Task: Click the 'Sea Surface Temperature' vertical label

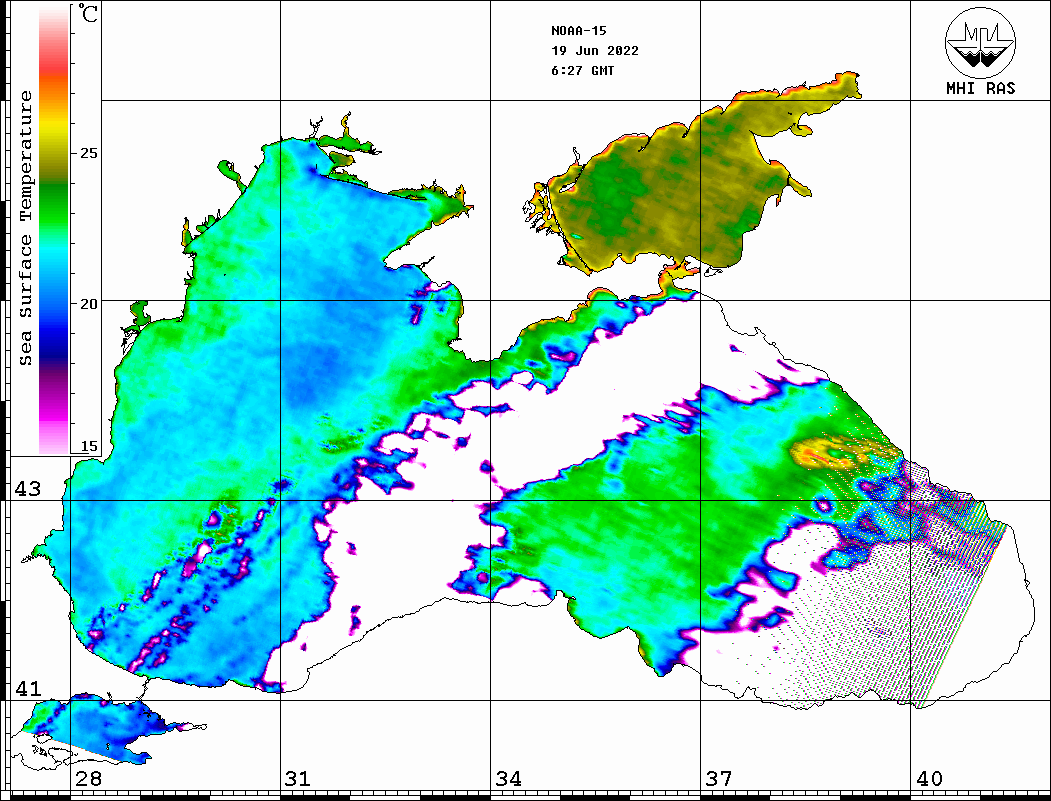Action: coord(25,228)
